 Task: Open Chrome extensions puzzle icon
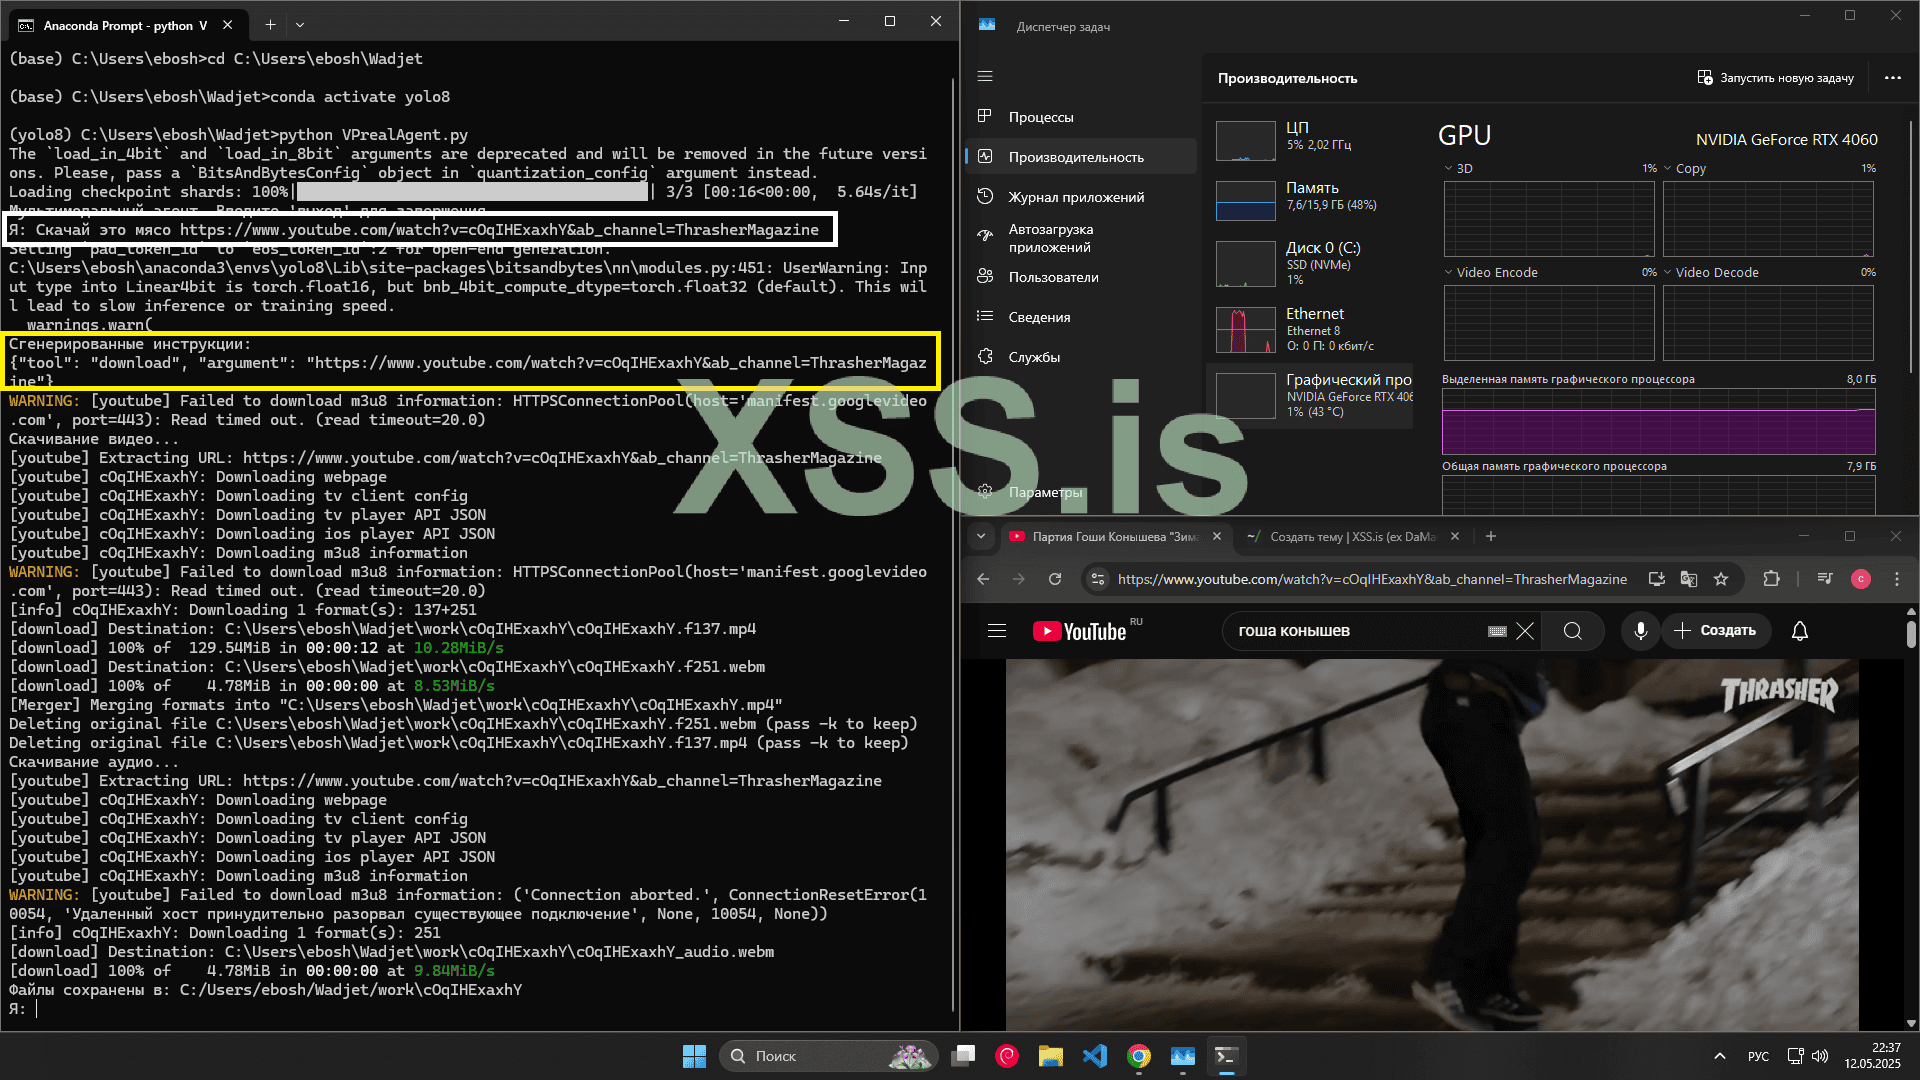[x=1771, y=579]
